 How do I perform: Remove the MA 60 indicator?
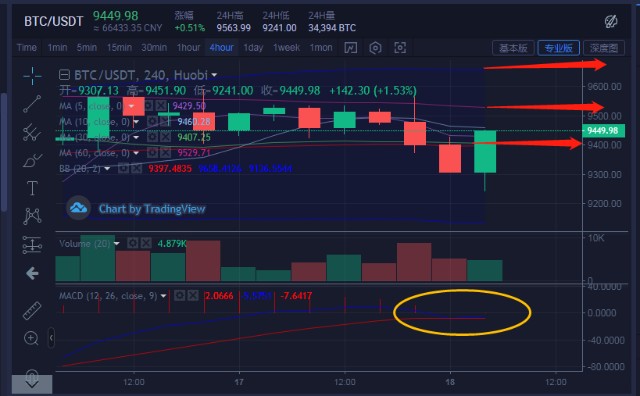point(165,153)
